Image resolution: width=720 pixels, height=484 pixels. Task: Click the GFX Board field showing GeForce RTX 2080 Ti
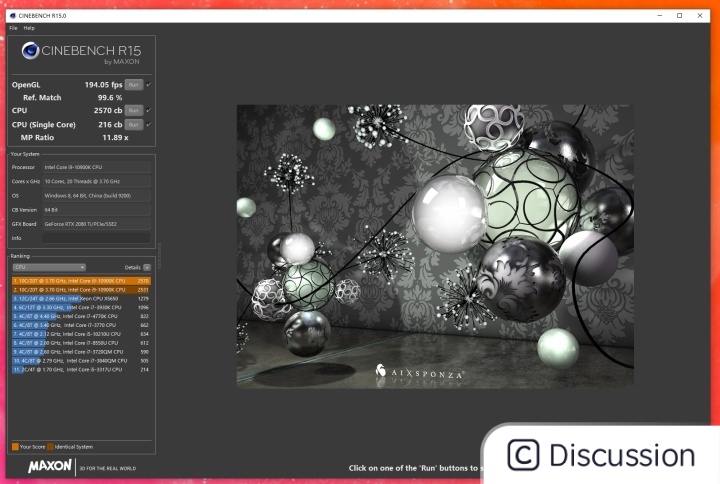point(96,224)
